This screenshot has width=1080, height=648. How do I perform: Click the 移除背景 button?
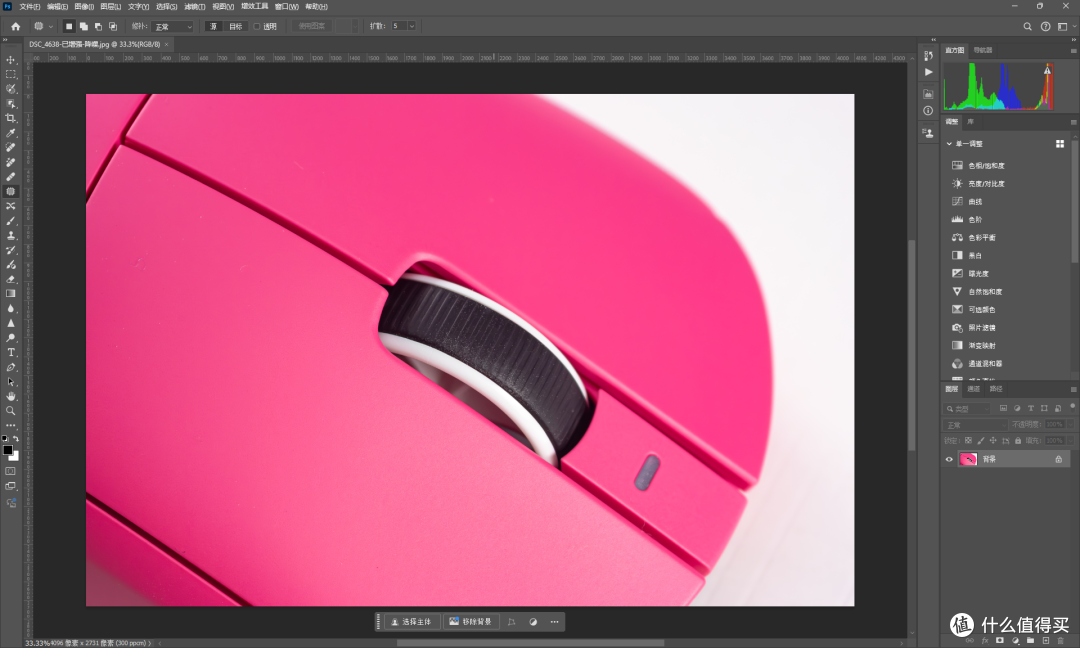click(x=470, y=622)
